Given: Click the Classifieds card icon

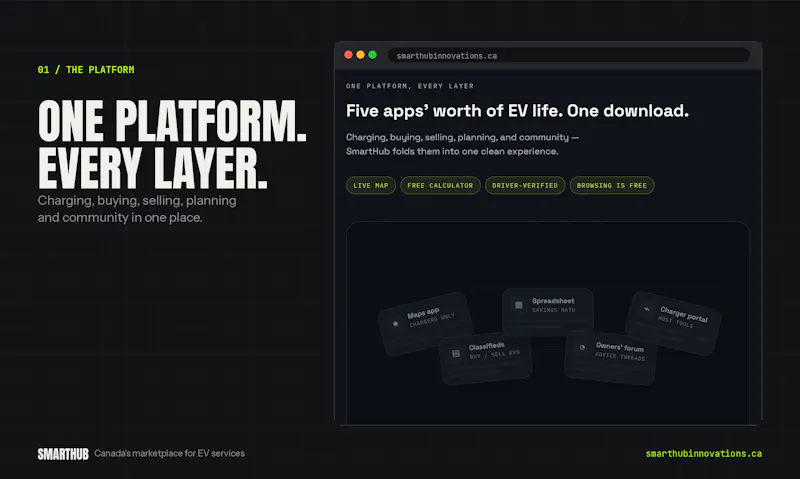Looking at the screenshot, I should click(456, 353).
